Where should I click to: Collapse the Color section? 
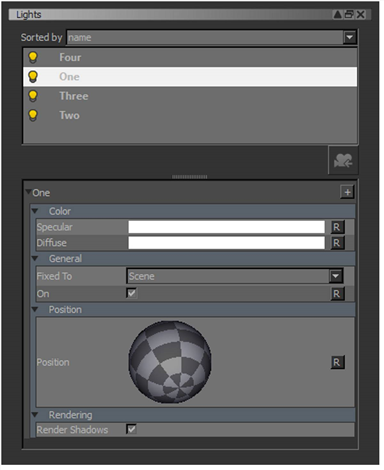coord(35,211)
